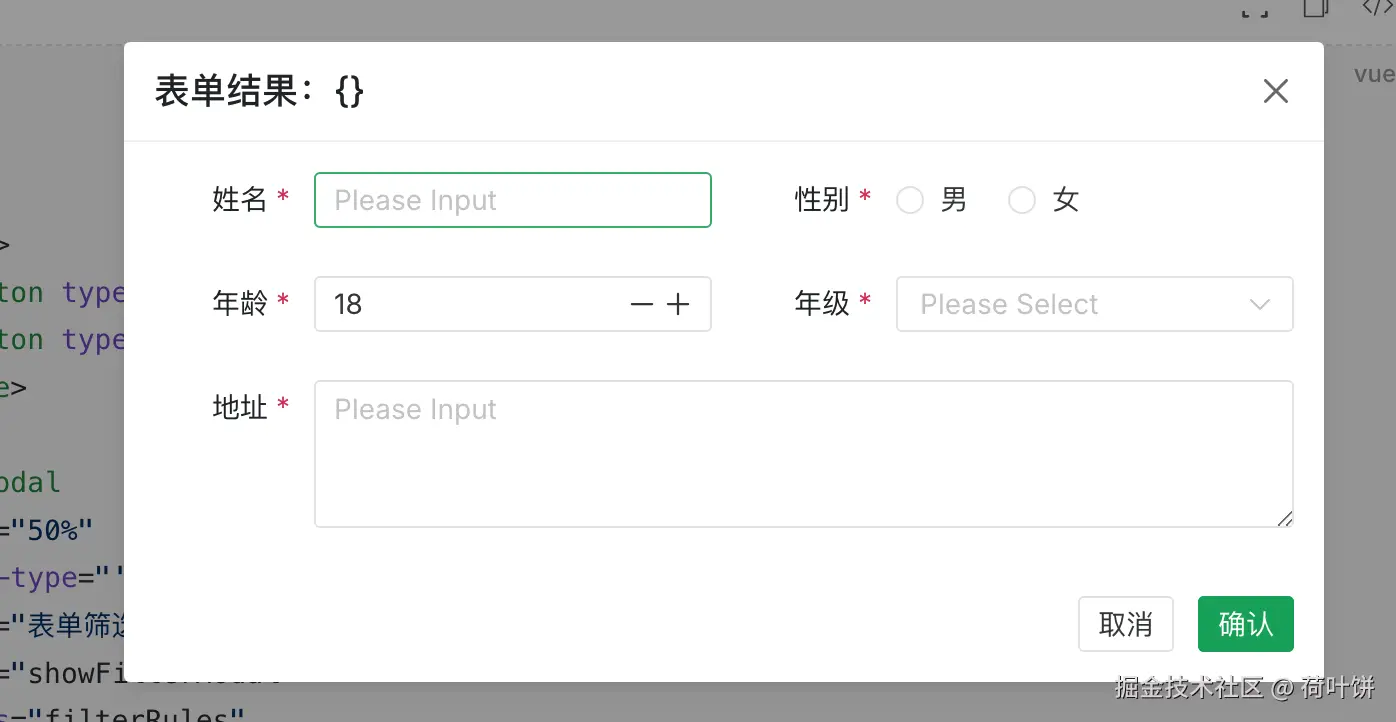Decrease 年龄 with the minus icon
1396x722 pixels.
(641, 304)
